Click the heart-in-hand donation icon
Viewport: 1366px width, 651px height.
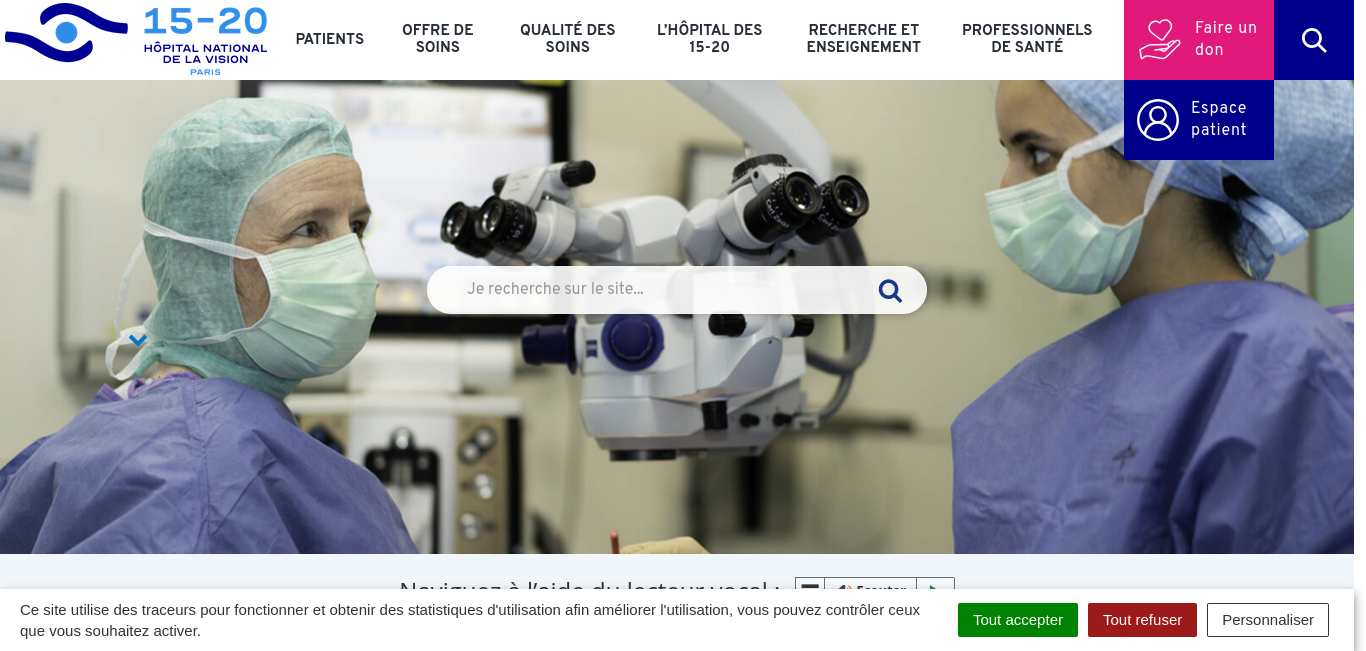tap(1159, 40)
